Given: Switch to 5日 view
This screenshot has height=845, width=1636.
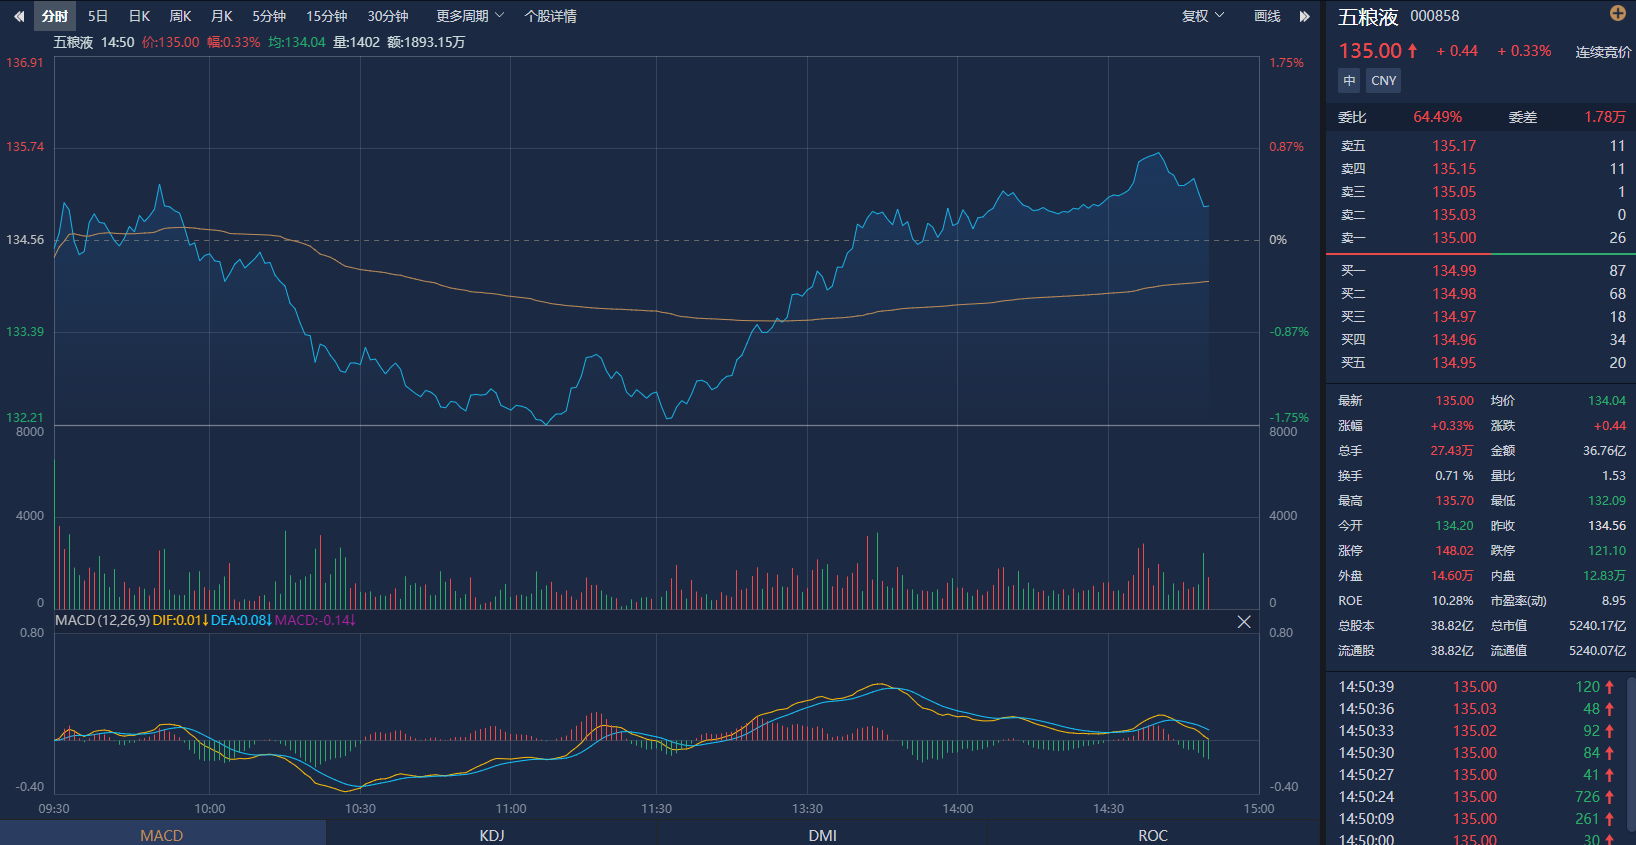Looking at the screenshot, I should [98, 16].
